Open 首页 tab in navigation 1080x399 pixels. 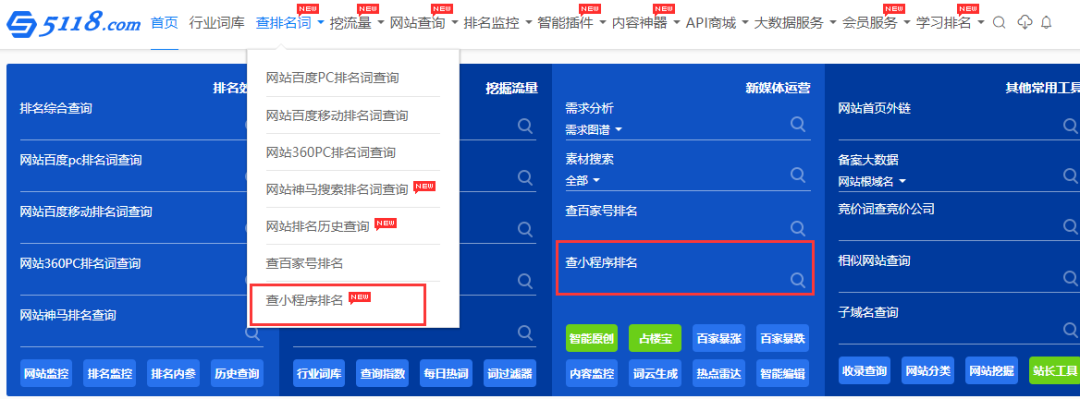click(x=164, y=23)
